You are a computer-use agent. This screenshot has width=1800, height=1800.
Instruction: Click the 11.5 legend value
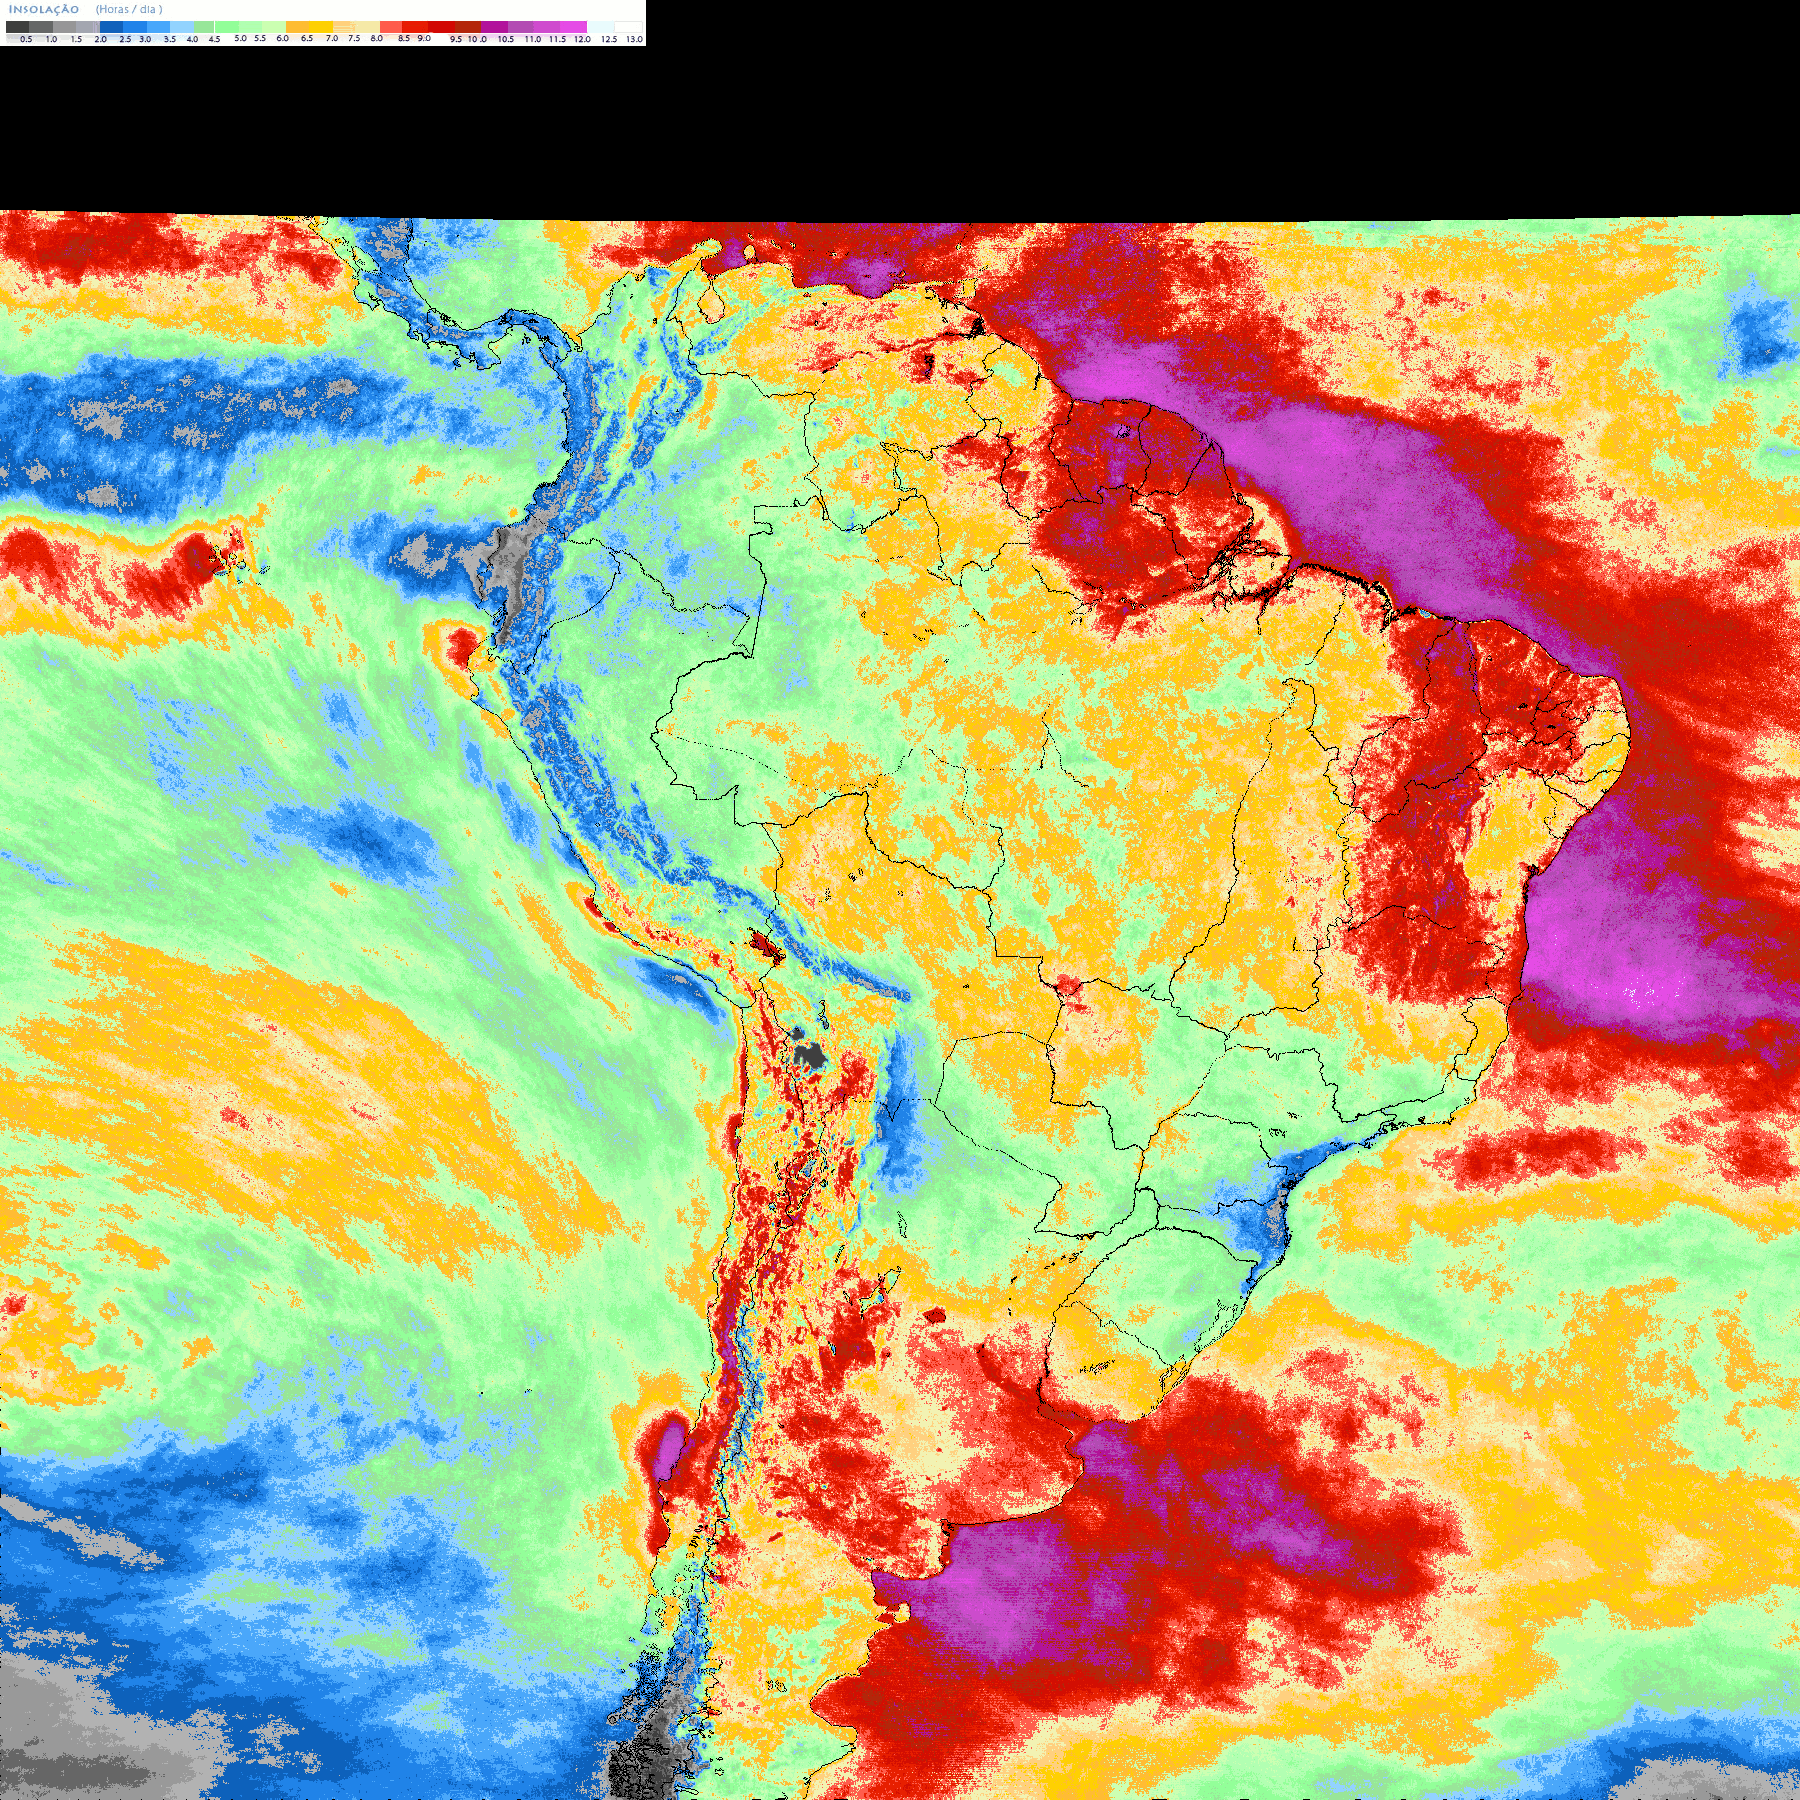pos(557,39)
